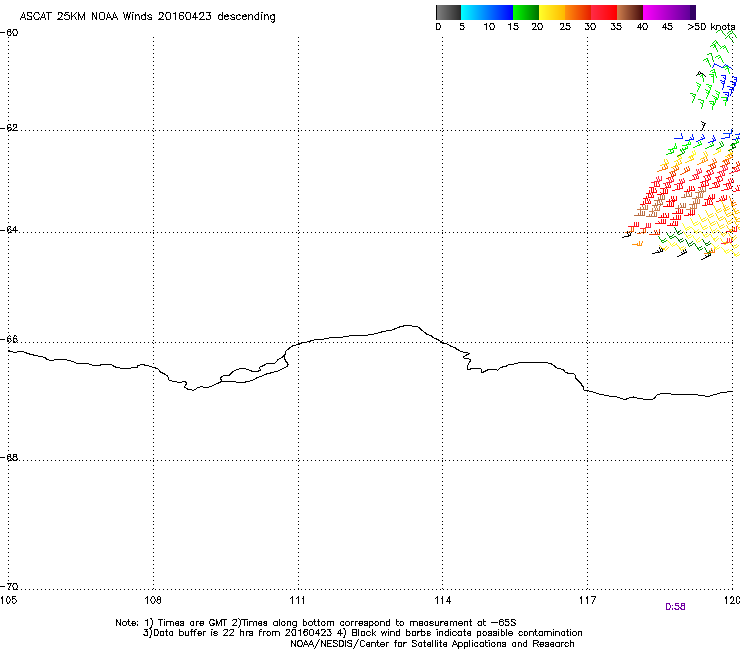
Task: Click the chart title 'ASCAT 25KM NOAA Winds 20160423 descending'
Action: pyautogui.click(x=147, y=17)
